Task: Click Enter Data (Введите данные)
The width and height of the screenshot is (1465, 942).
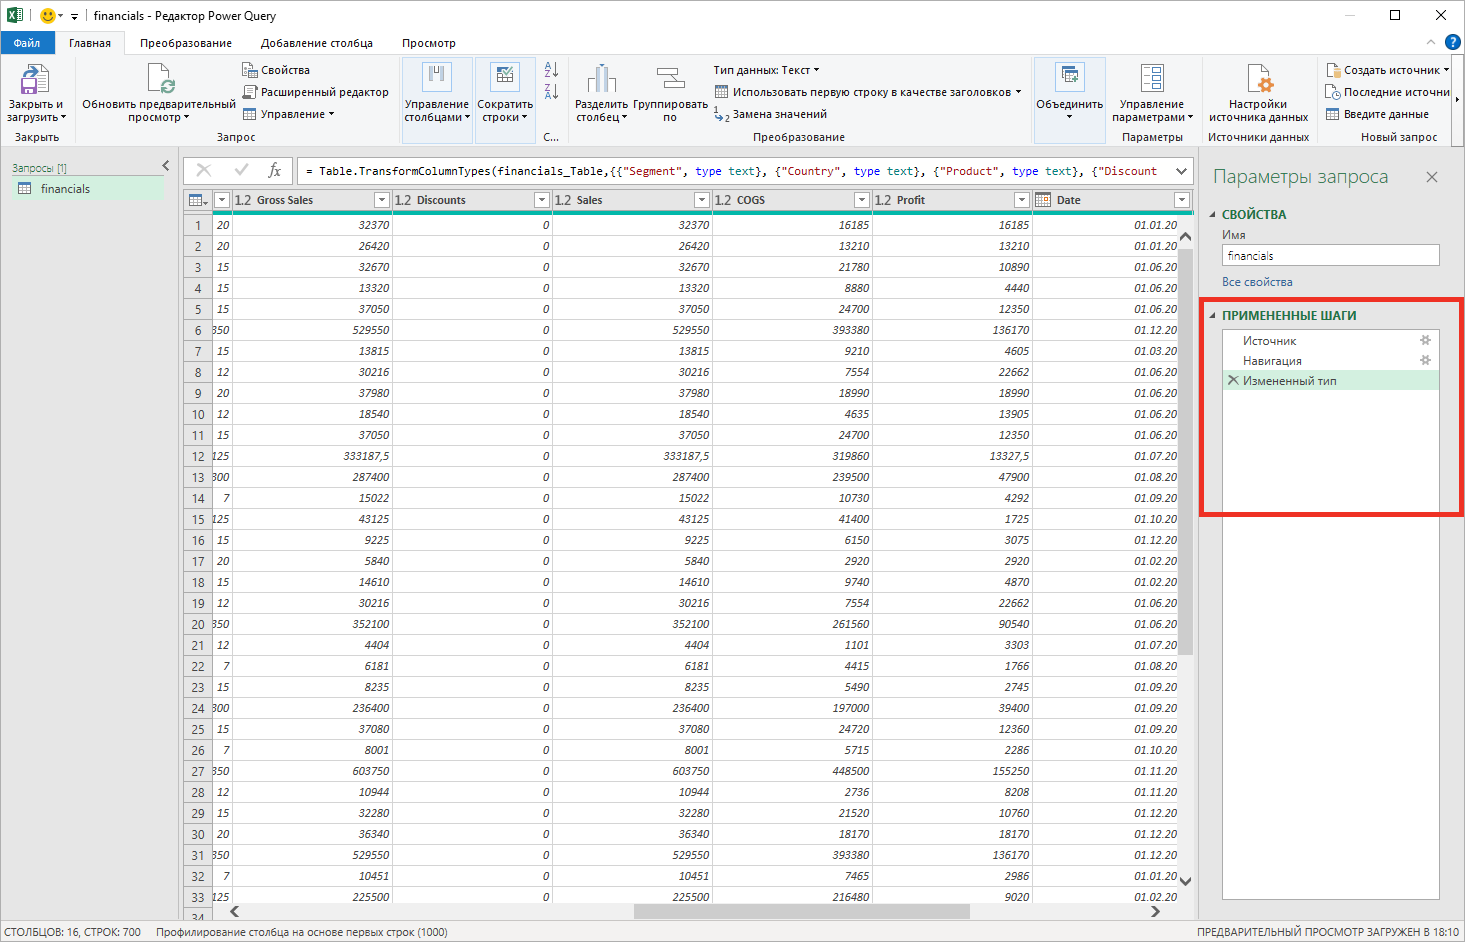Action: [x=1377, y=114]
